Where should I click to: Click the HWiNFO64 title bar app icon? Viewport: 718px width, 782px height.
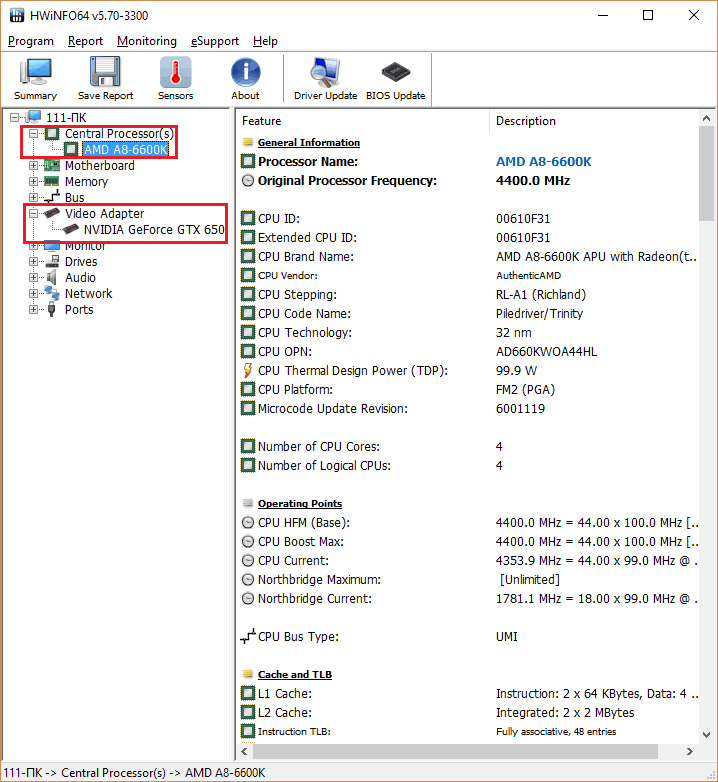16,15
